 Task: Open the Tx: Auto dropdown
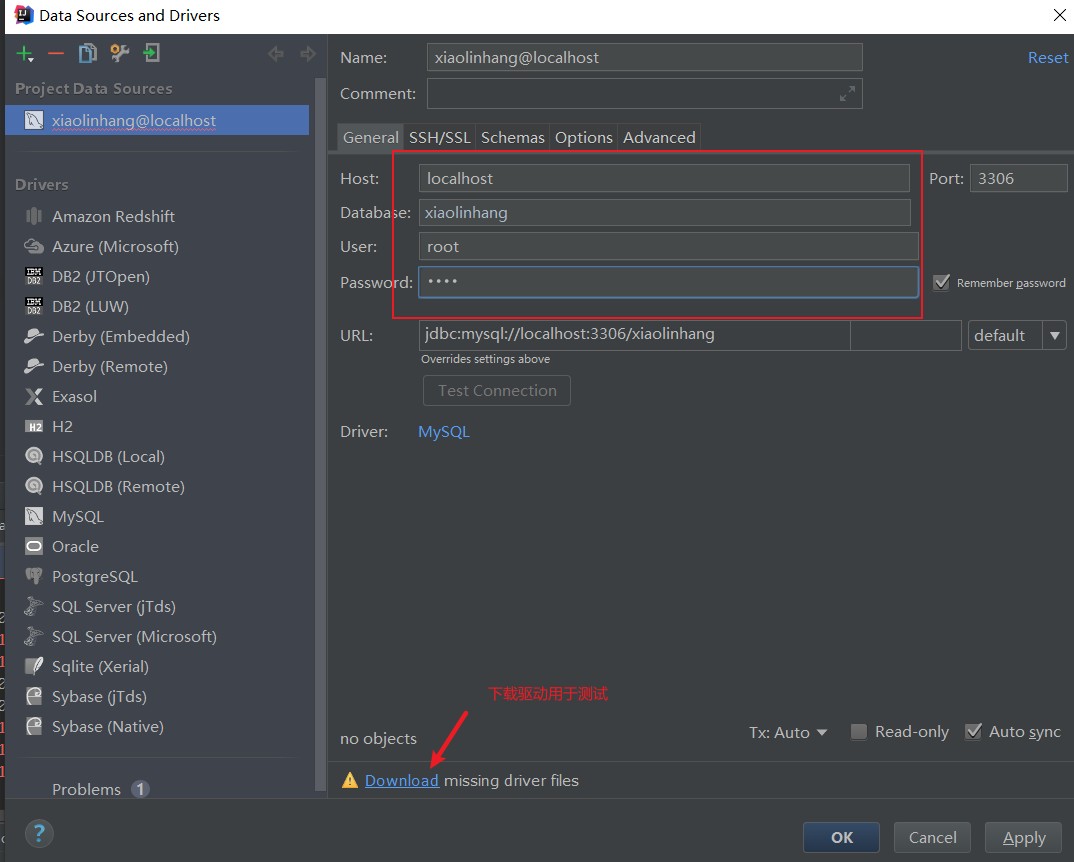(788, 732)
